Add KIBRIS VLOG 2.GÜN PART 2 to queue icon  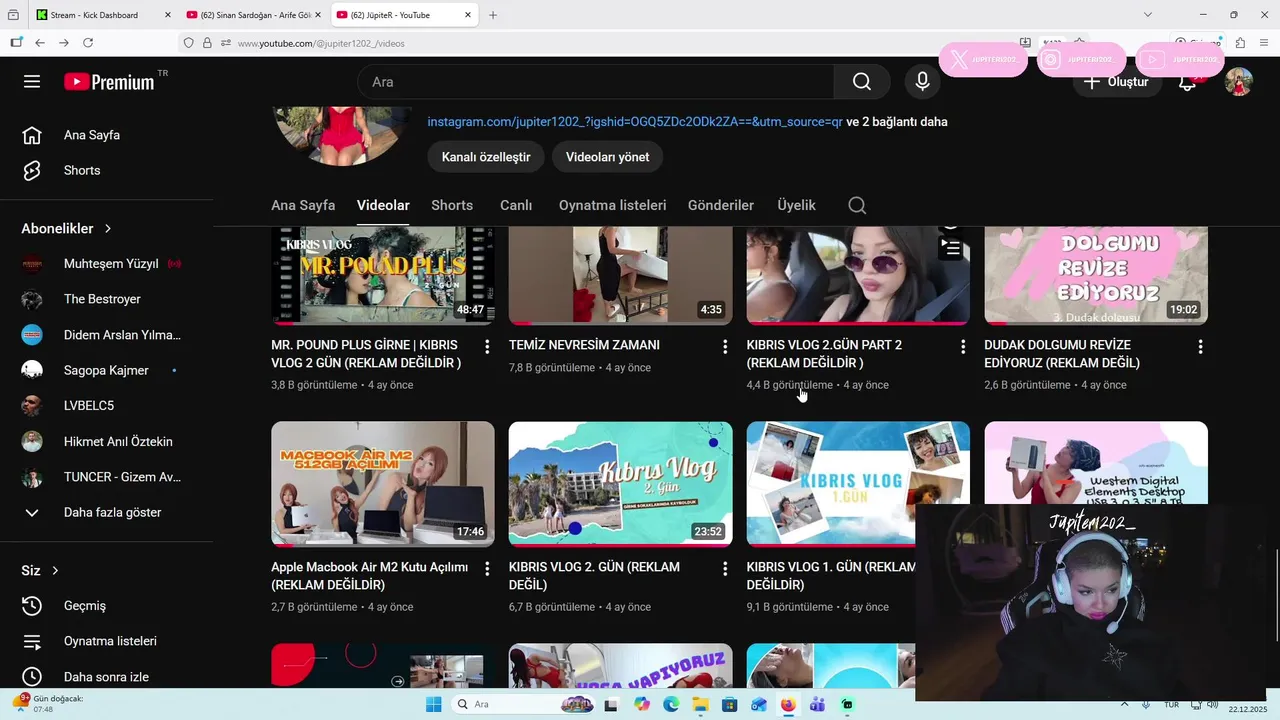tap(951, 248)
